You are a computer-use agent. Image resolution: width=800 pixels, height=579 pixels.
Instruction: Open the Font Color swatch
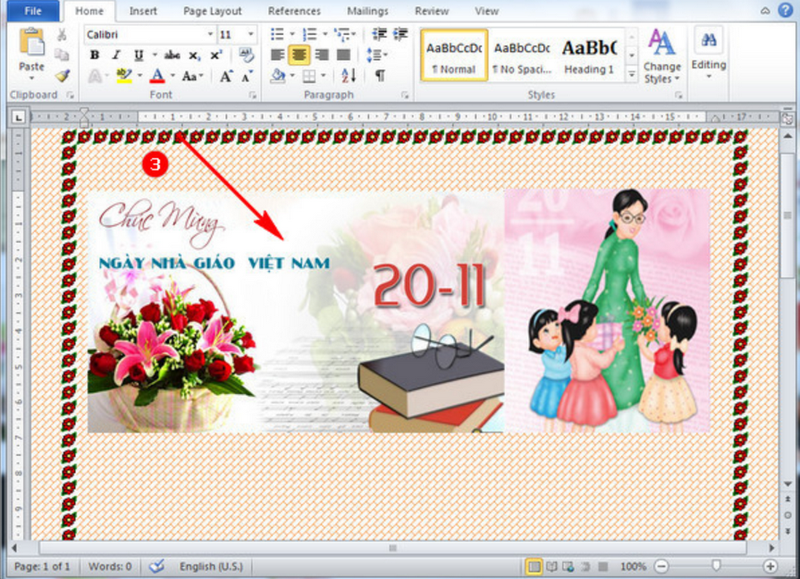(x=157, y=72)
